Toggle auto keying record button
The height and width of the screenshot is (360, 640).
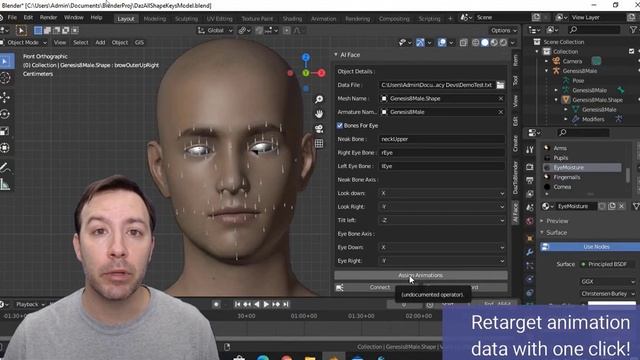(216, 304)
